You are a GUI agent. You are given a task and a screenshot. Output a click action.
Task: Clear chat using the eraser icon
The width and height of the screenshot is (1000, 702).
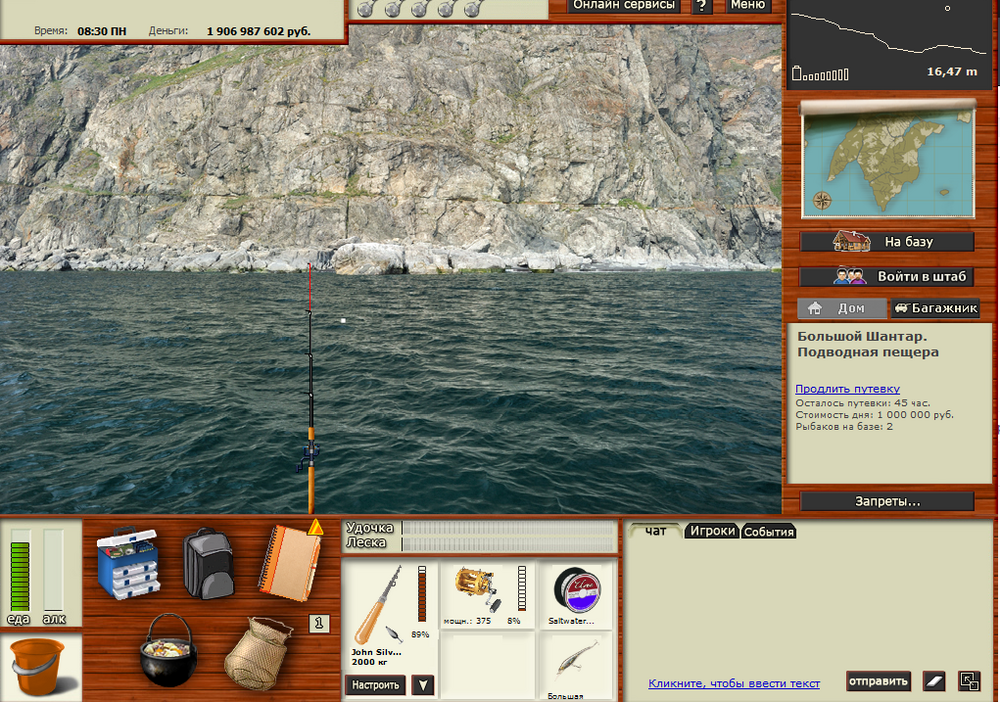[934, 682]
